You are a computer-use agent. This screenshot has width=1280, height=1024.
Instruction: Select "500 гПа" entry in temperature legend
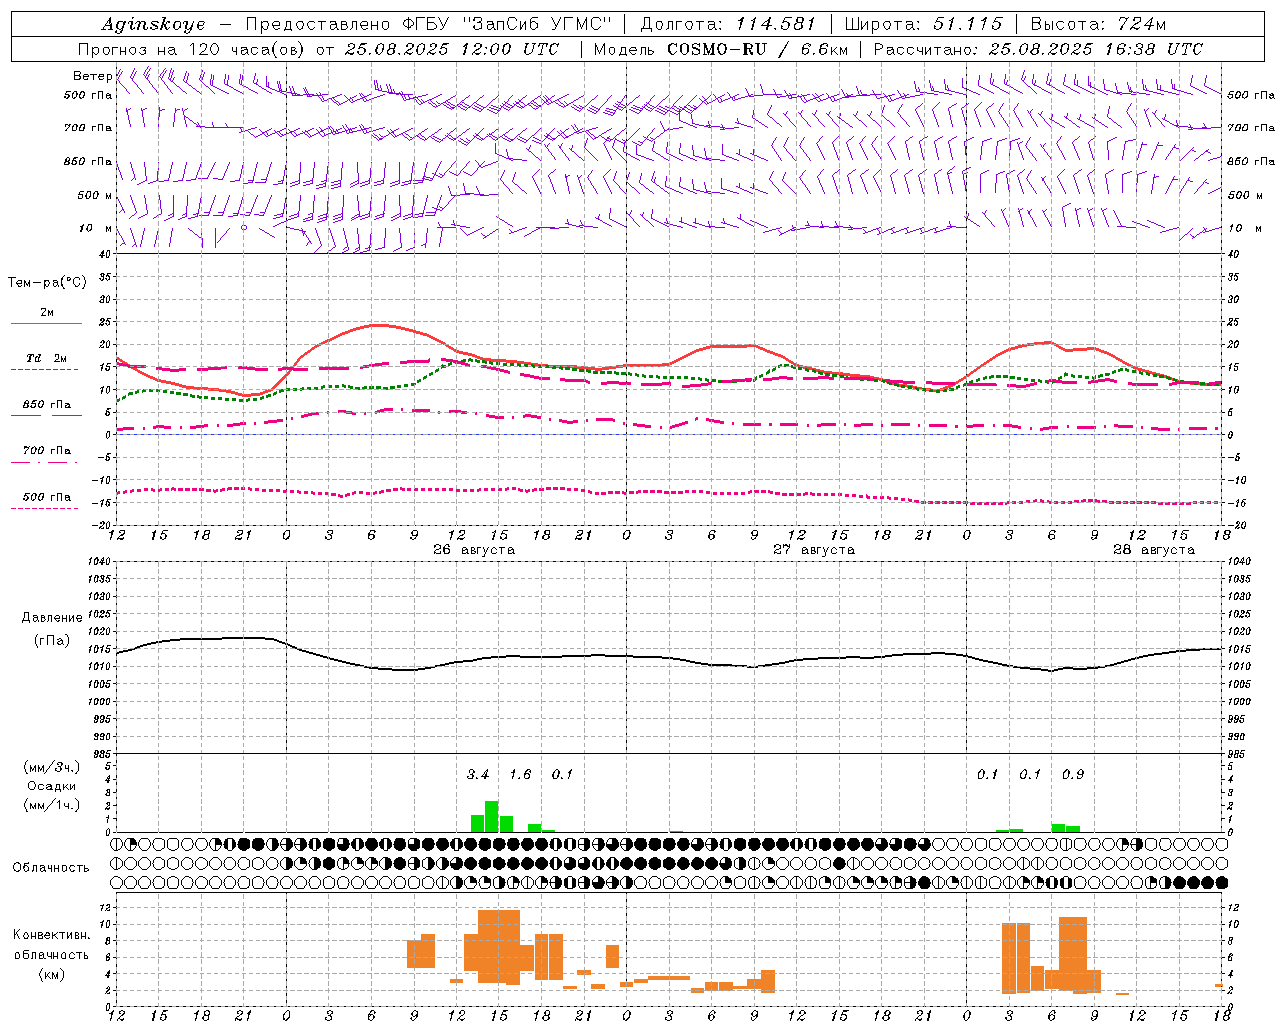pos(47,497)
